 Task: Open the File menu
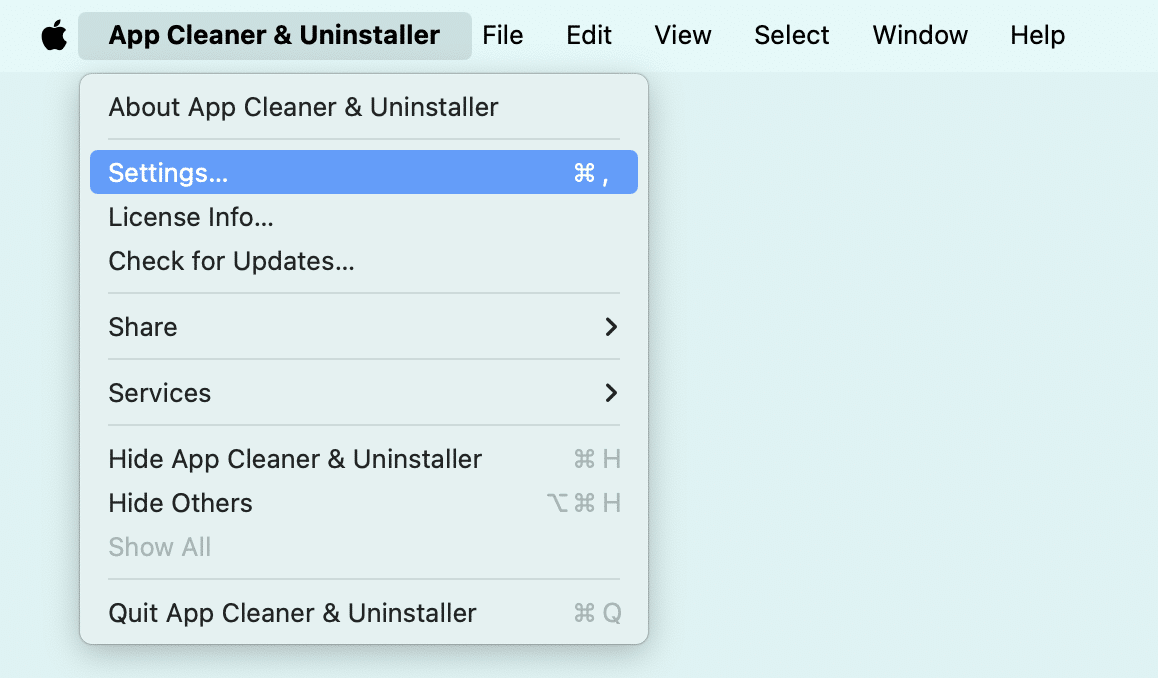[502, 35]
